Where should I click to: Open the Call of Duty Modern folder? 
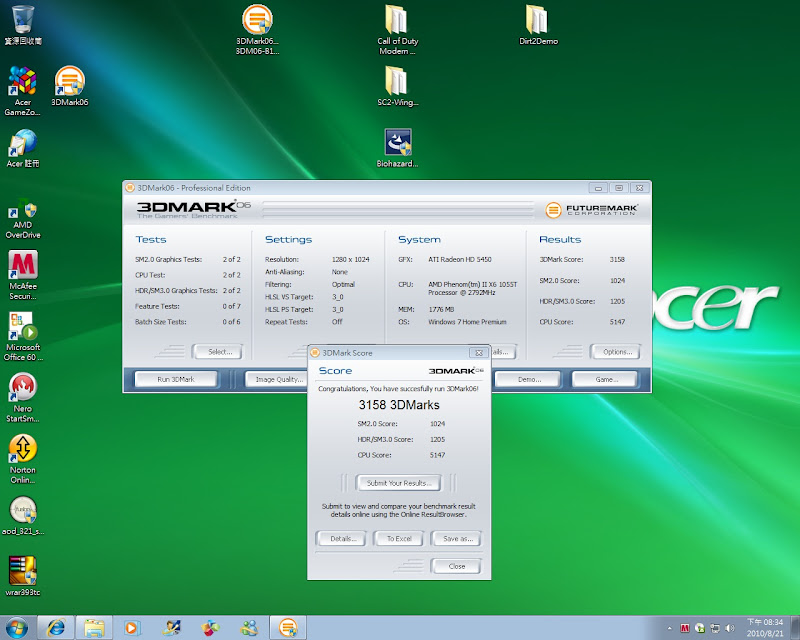coord(397,30)
